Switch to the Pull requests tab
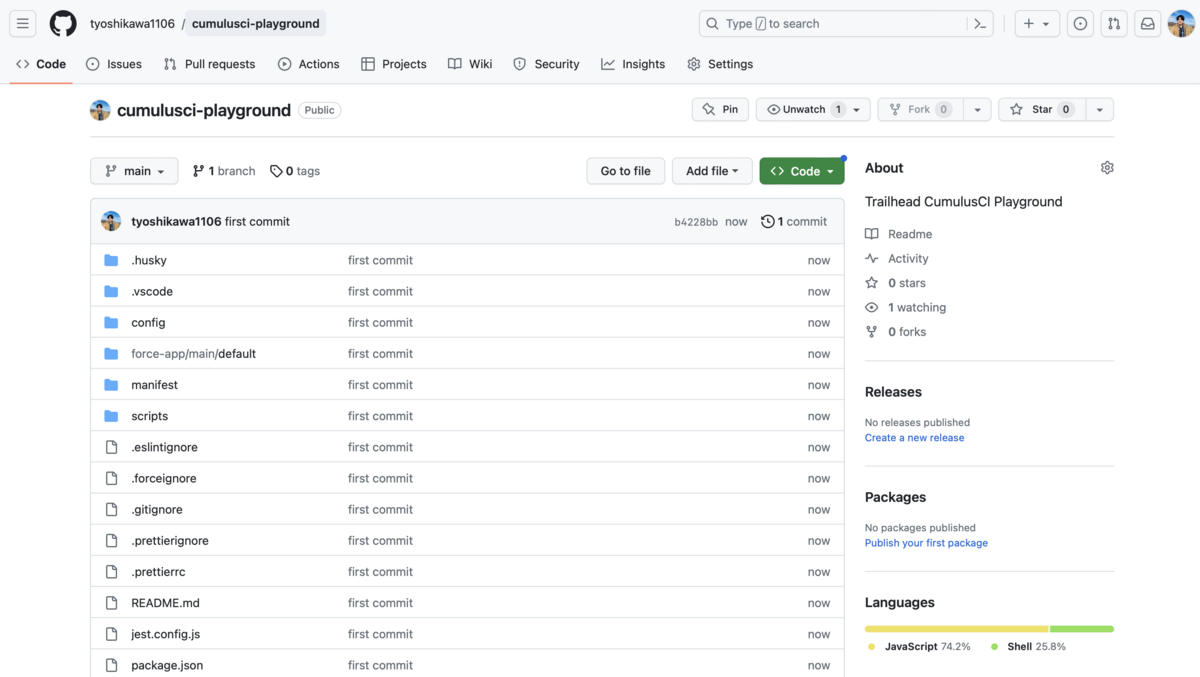The image size is (1200, 677). point(210,64)
